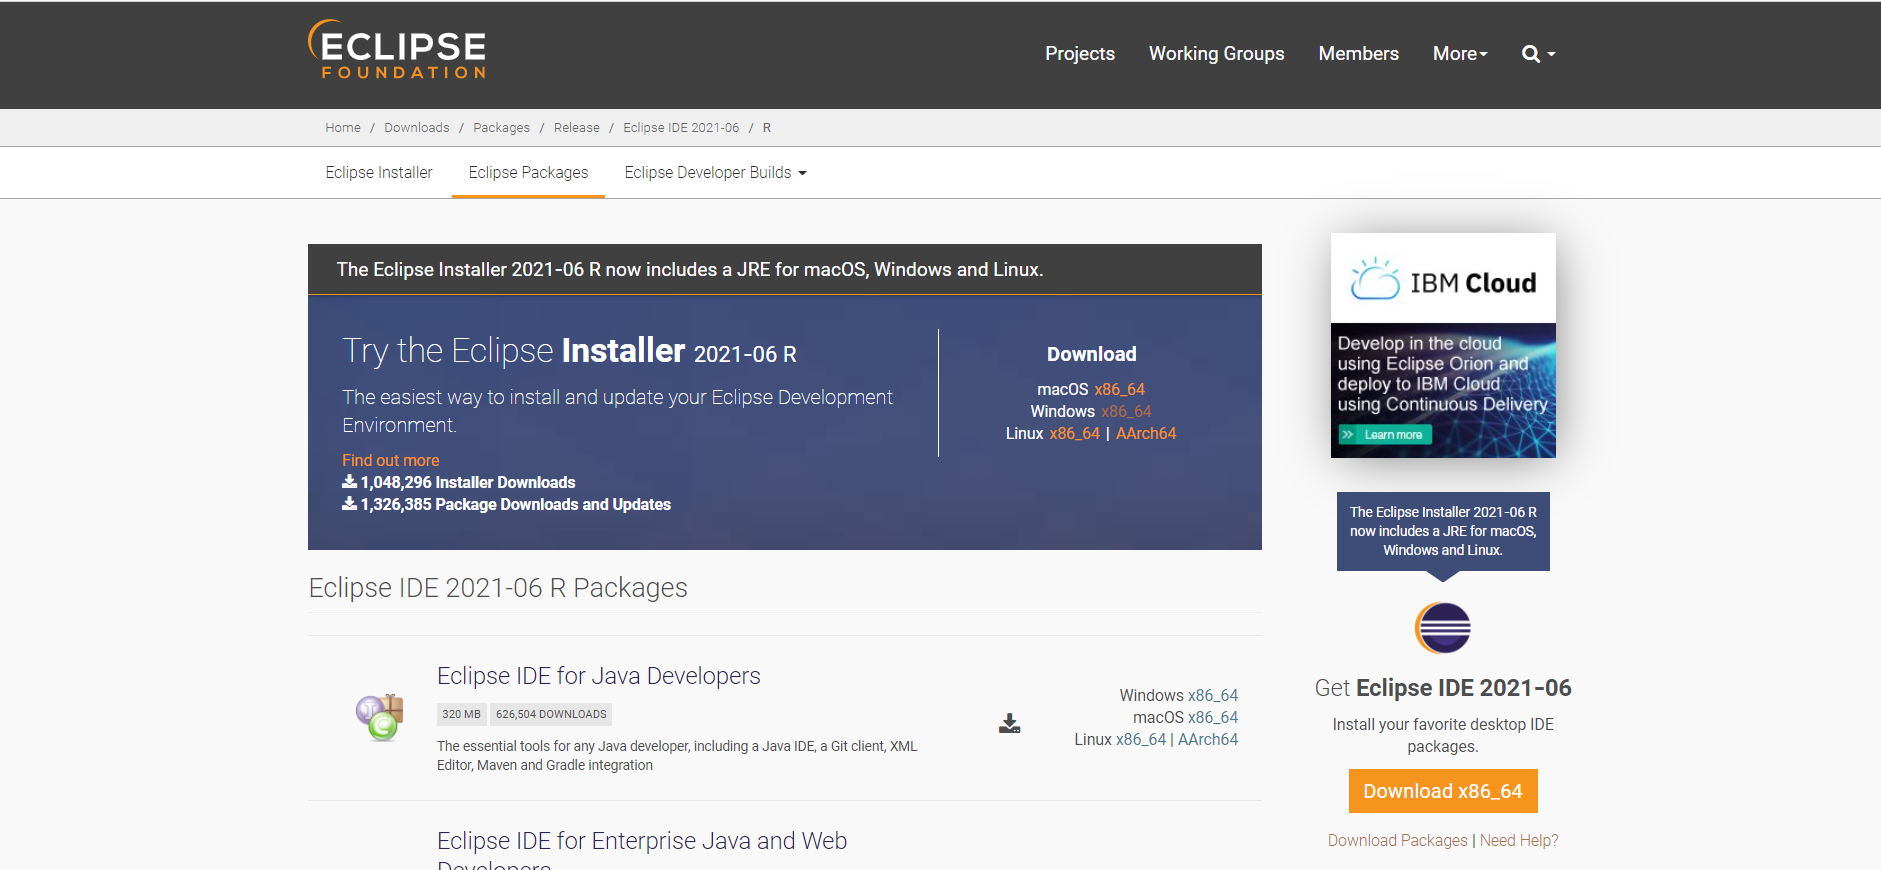Click the Find out more link
The image size is (1881, 870).
tap(391, 460)
